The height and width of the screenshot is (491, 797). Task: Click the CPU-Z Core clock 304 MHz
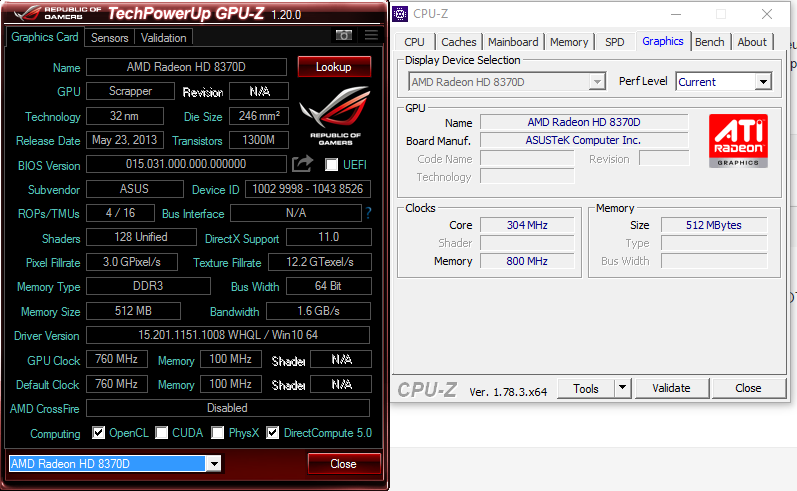coord(527,225)
